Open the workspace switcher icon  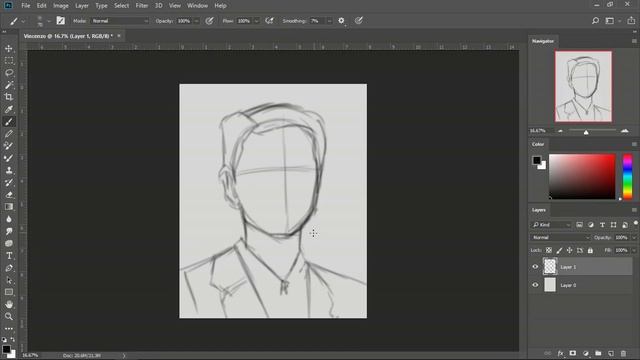(610, 21)
